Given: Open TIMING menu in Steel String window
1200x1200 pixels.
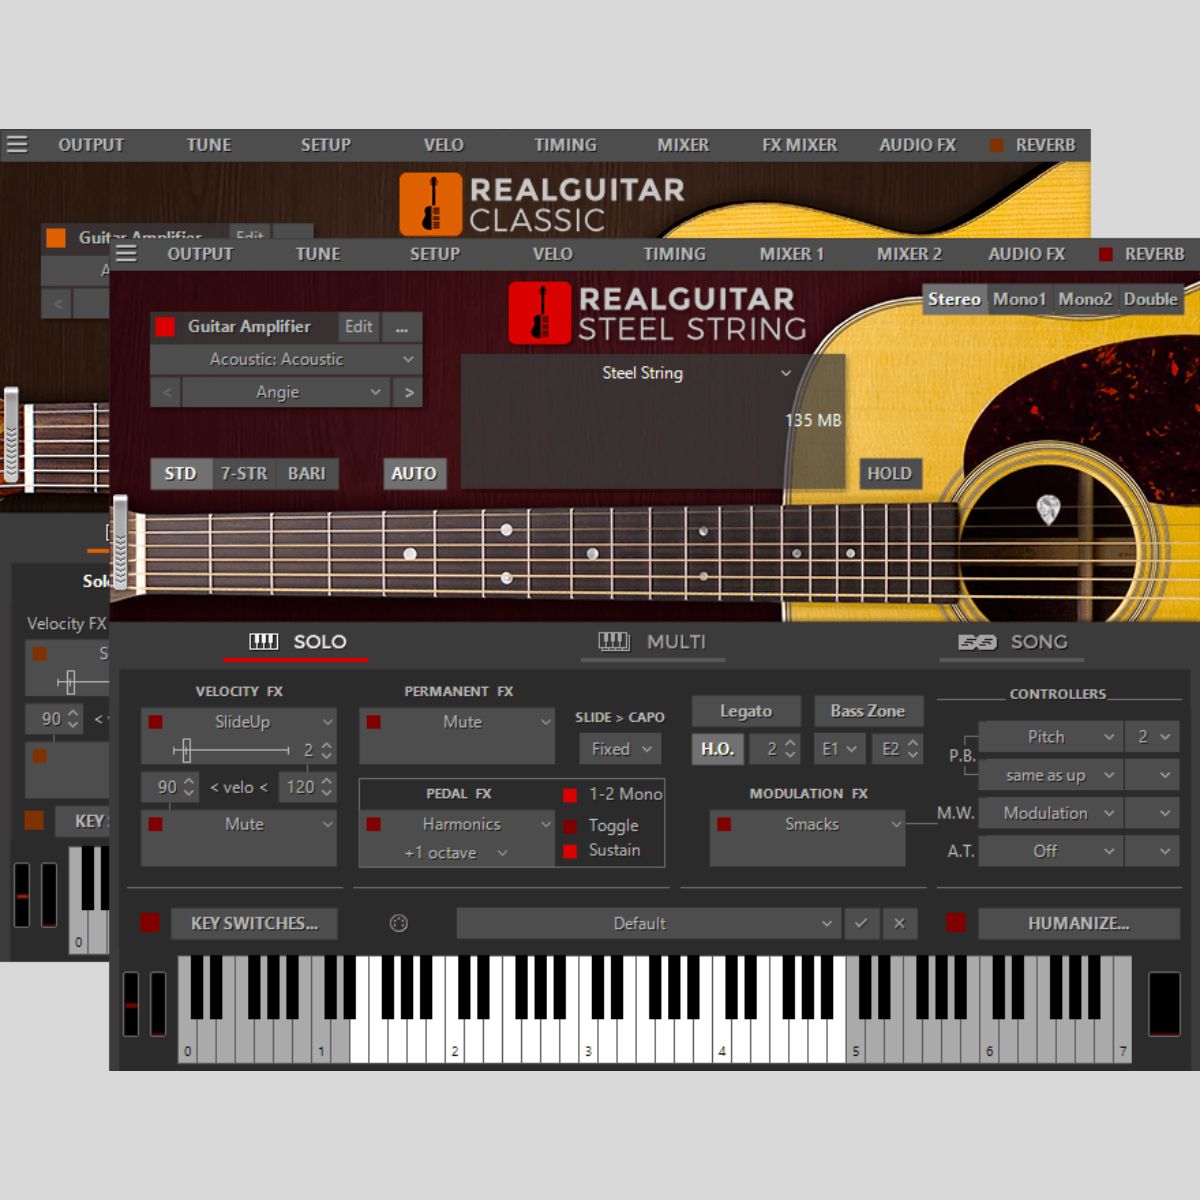Looking at the screenshot, I should [x=674, y=254].
